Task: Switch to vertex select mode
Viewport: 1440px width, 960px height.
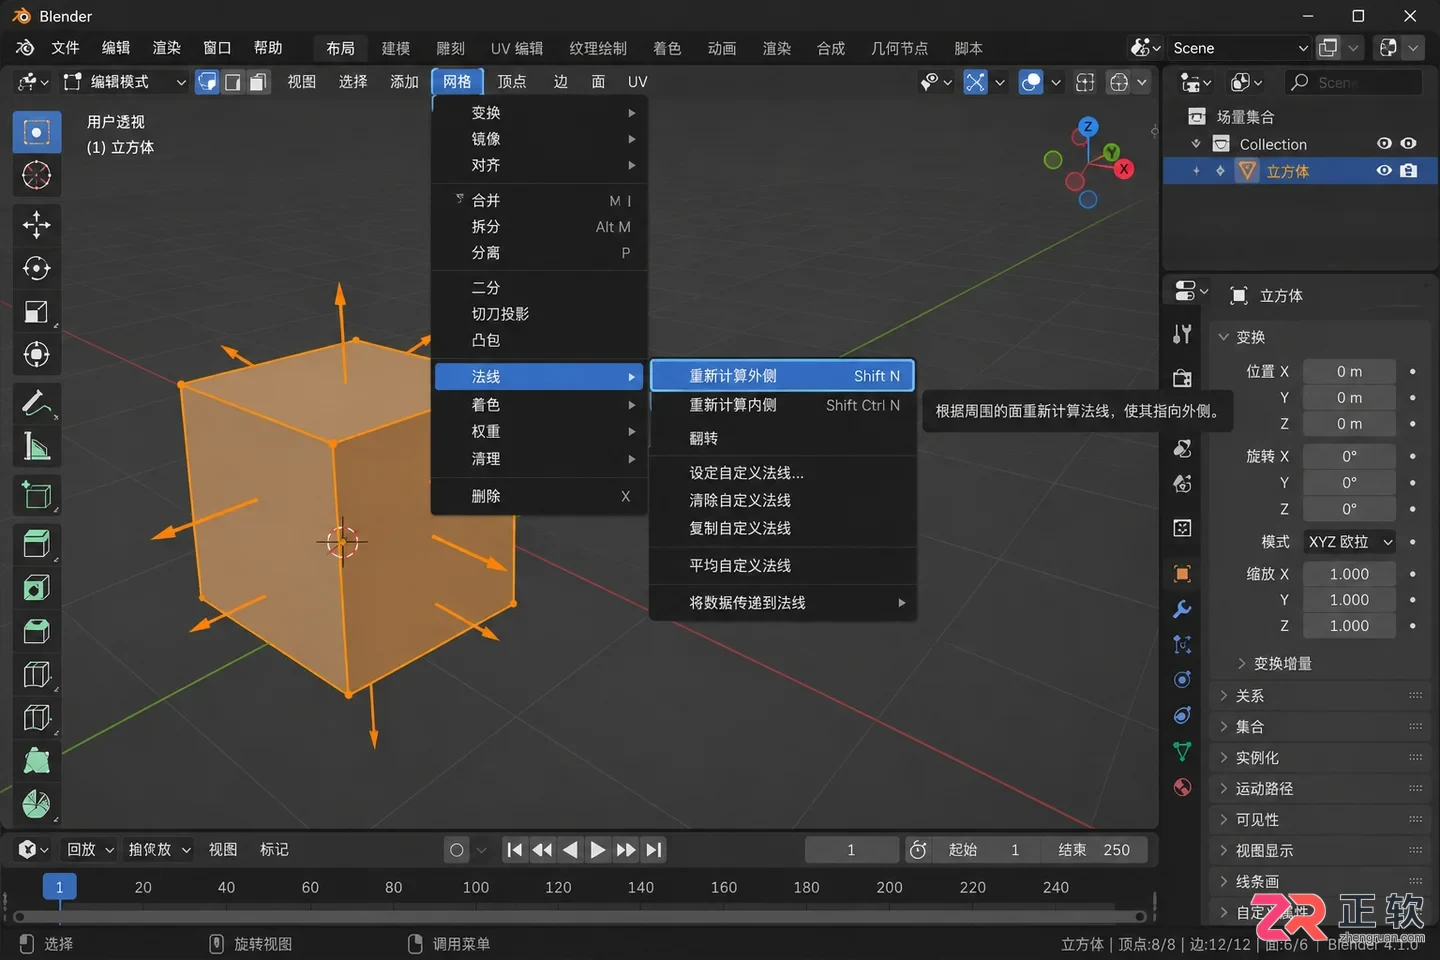Action: click(x=207, y=82)
